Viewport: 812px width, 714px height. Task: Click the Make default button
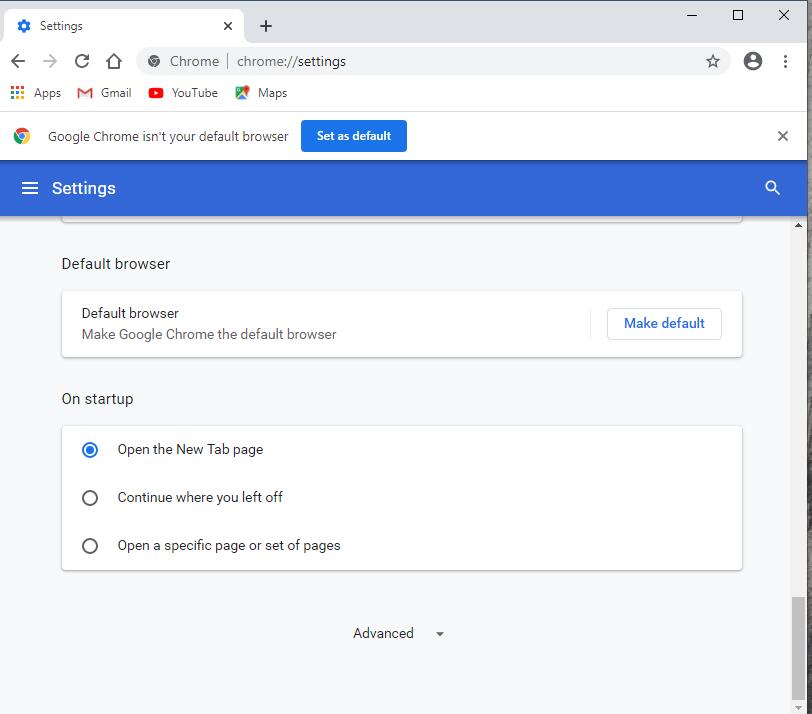click(664, 324)
